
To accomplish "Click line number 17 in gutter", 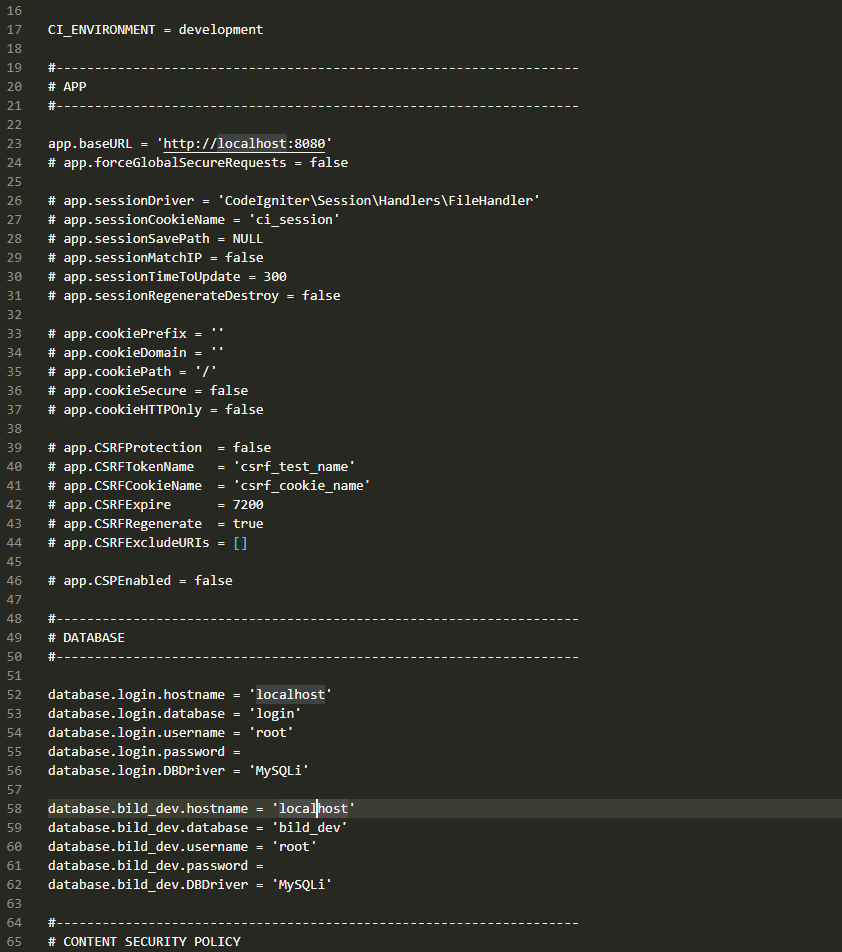I will coord(14,30).
